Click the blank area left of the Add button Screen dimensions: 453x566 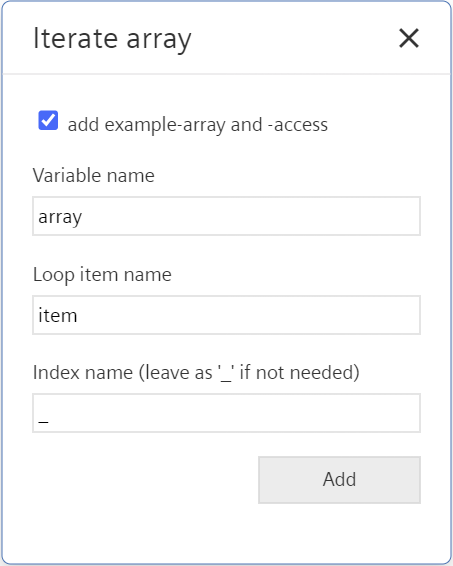click(144, 480)
